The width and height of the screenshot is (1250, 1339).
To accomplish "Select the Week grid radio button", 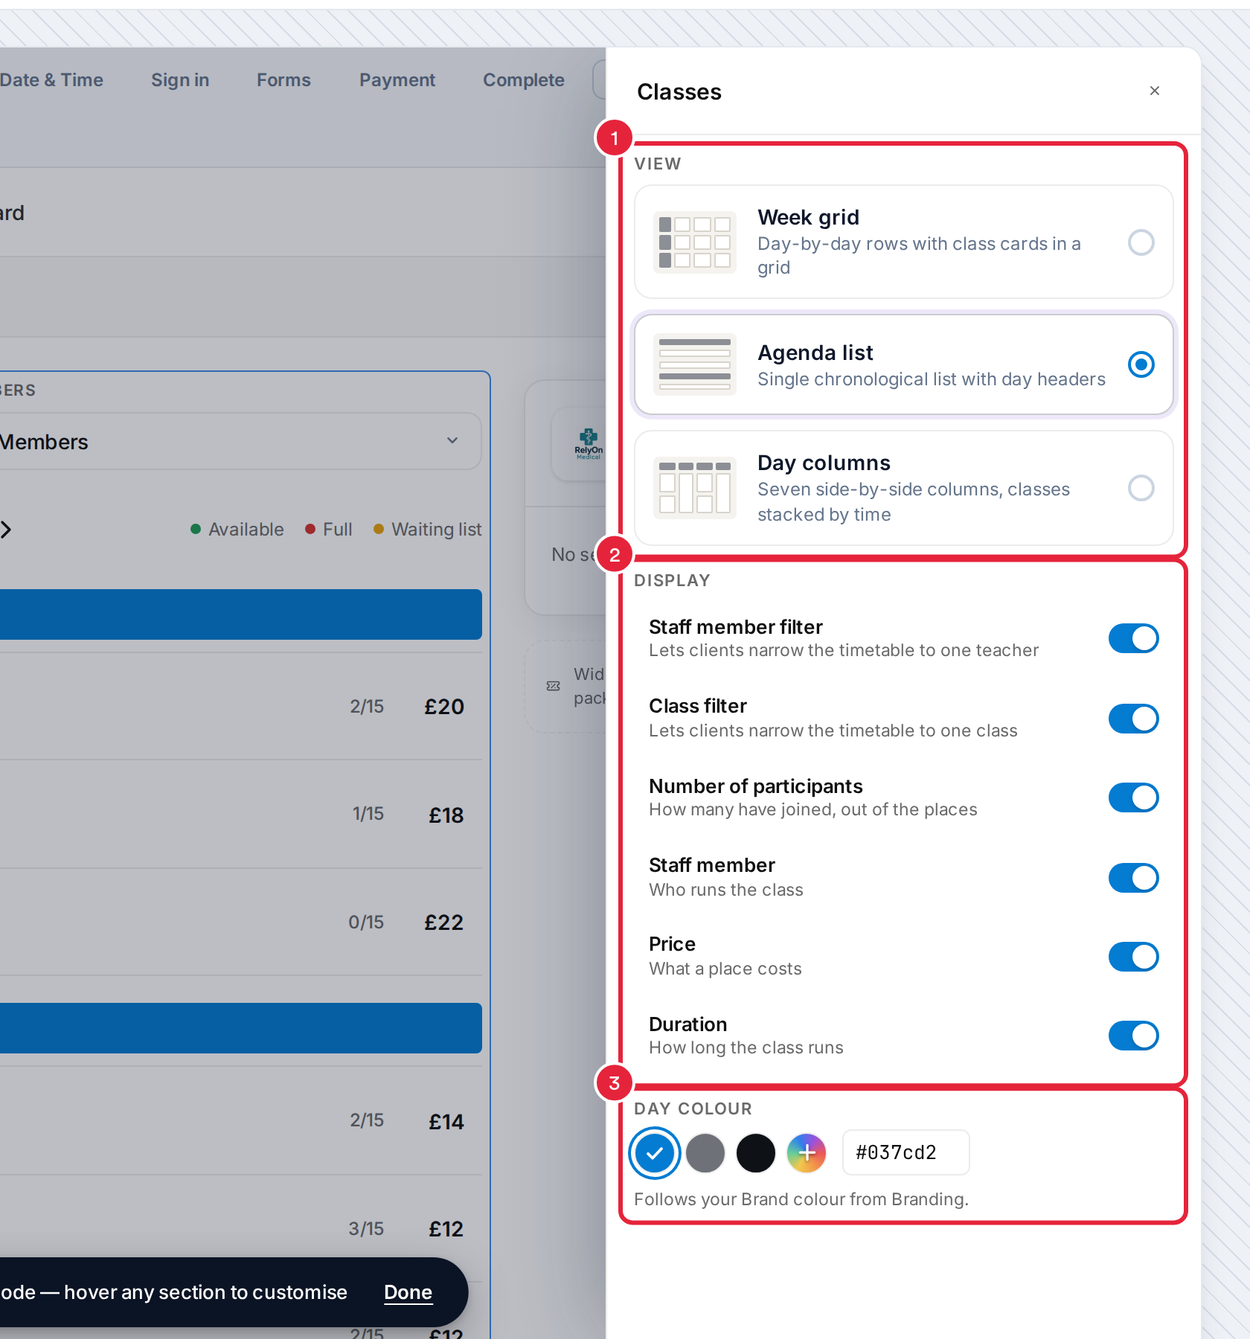I will pos(1141,242).
